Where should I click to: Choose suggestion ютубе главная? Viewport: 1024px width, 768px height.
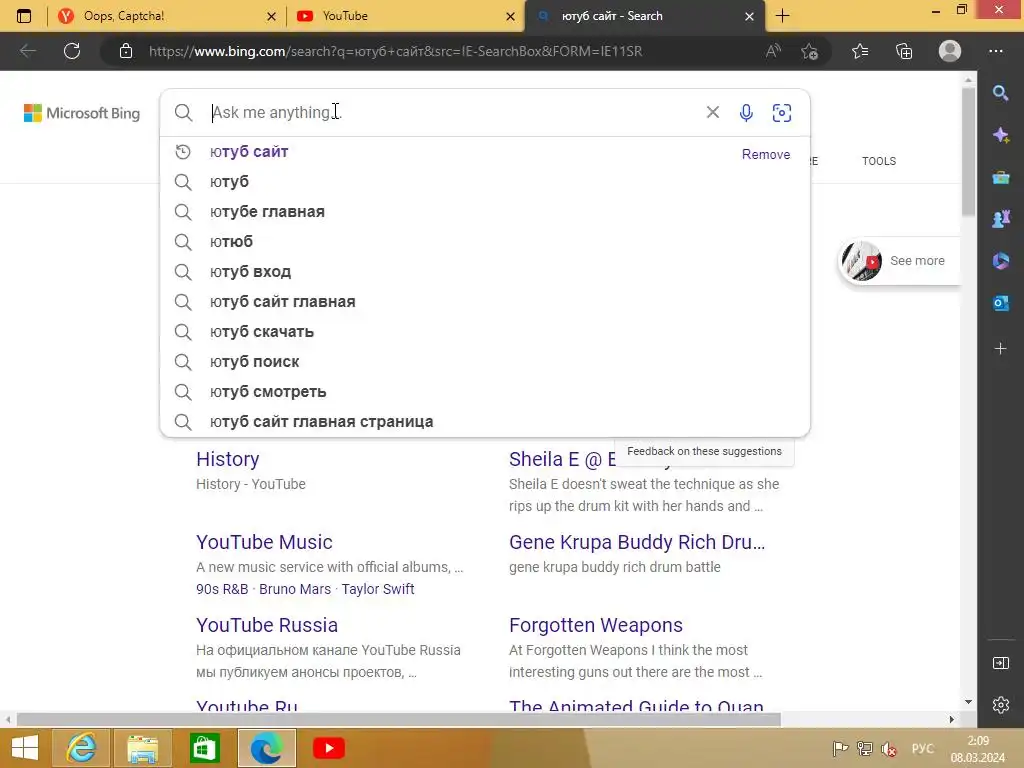point(485,212)
